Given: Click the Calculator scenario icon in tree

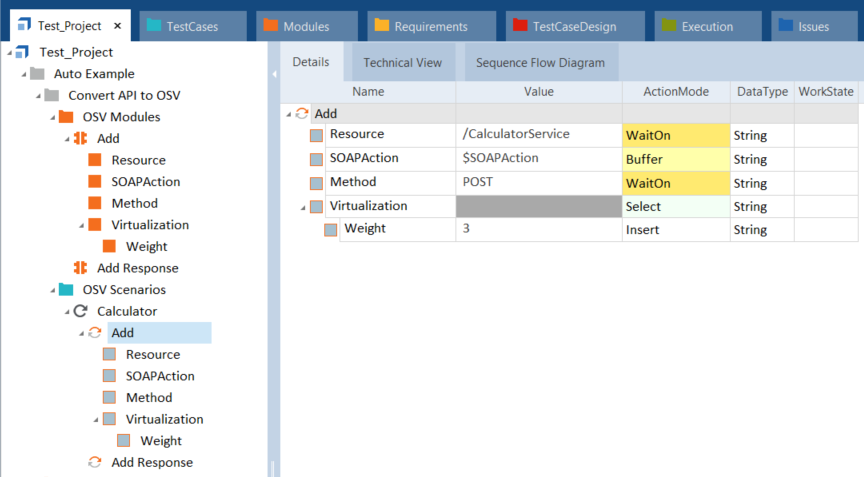Looking at the screenshot, I should (x=81, y=311).
